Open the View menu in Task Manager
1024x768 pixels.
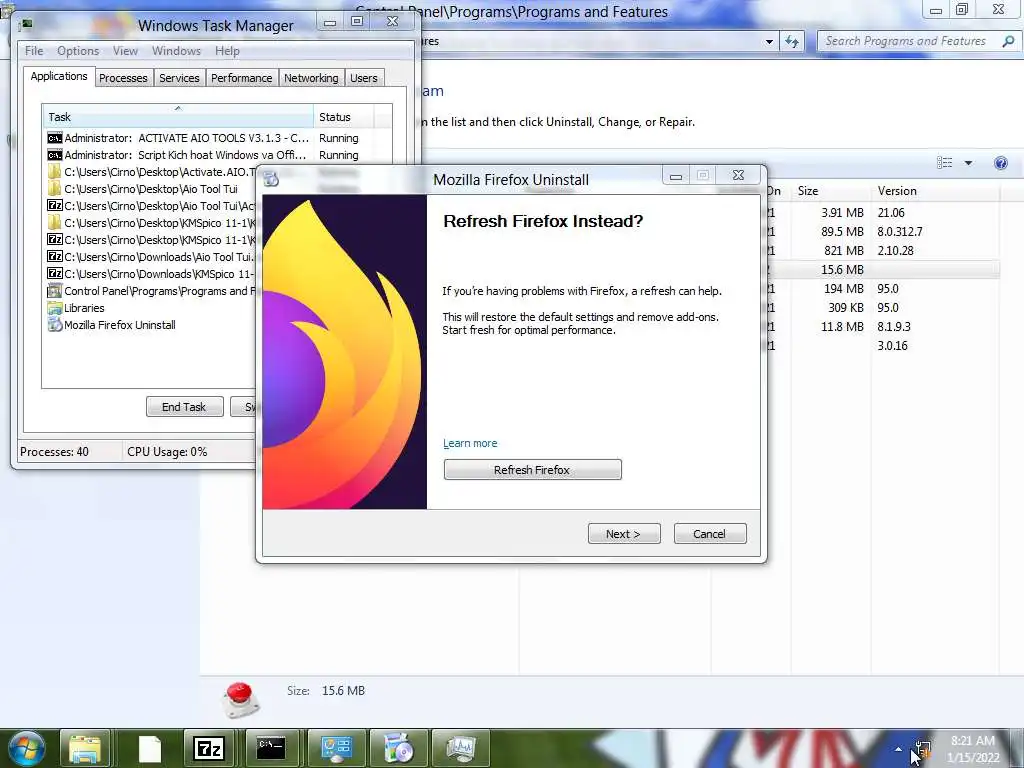coord(125,51)
